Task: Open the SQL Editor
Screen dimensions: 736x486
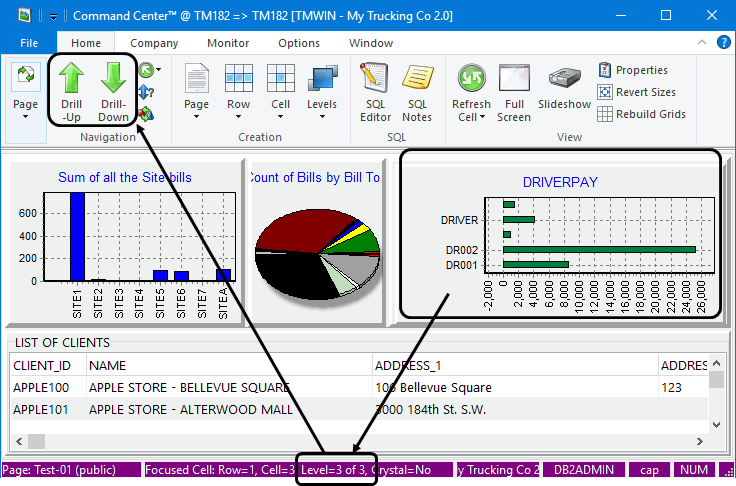Action: [375, 93]
